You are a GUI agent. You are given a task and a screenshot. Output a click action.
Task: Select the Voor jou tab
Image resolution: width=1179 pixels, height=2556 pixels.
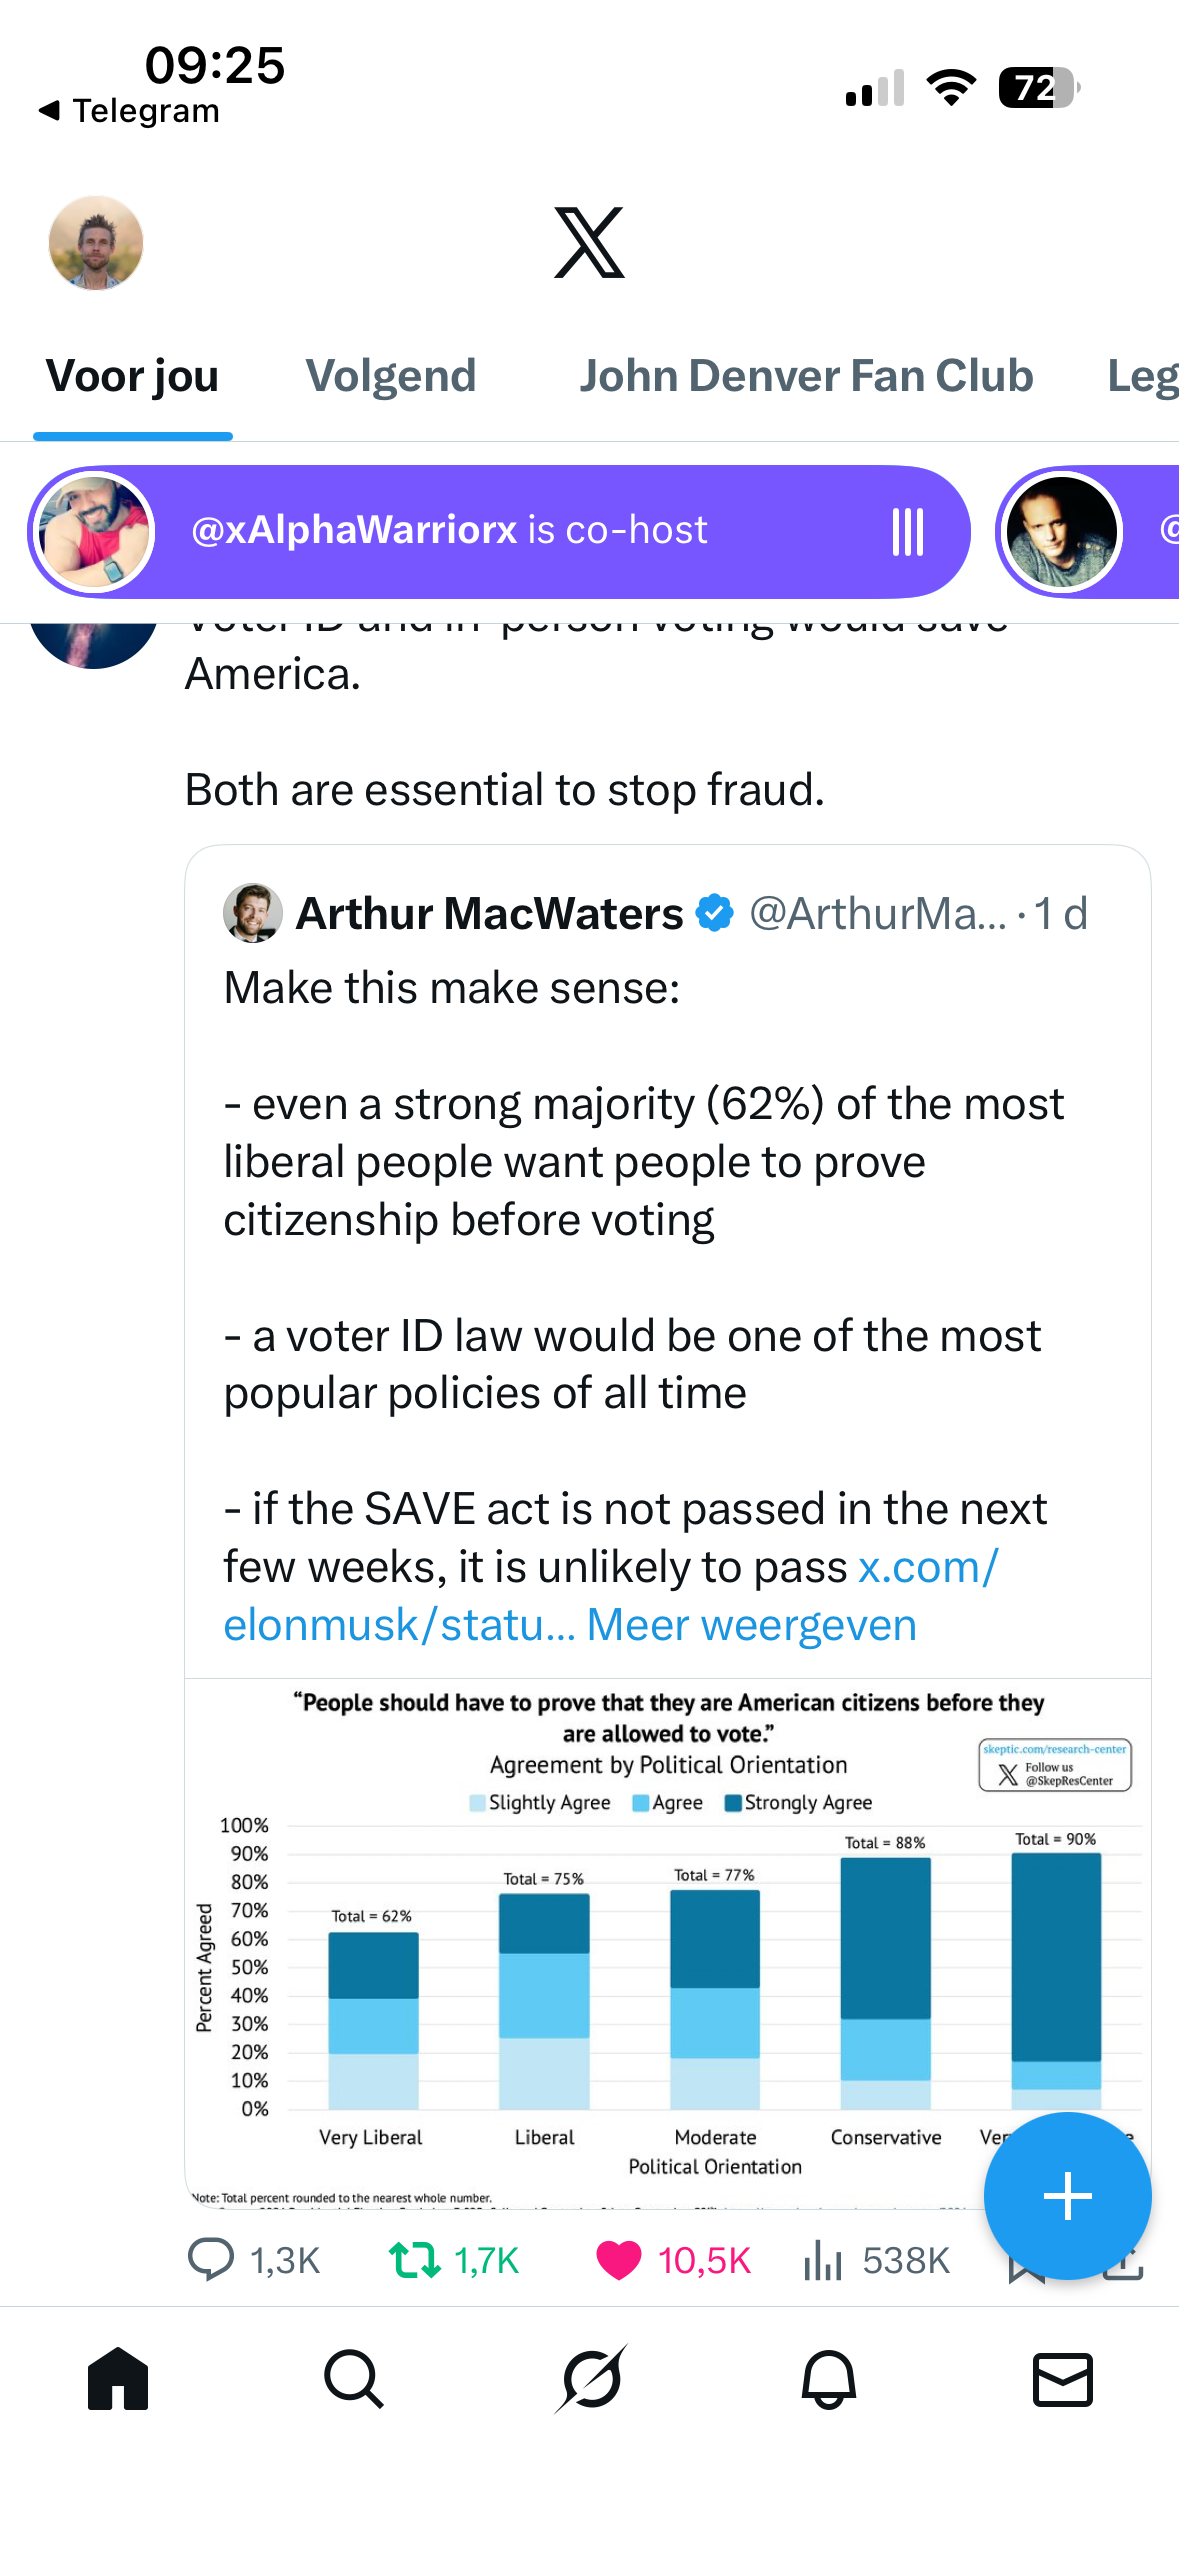[x=132, y=377]
